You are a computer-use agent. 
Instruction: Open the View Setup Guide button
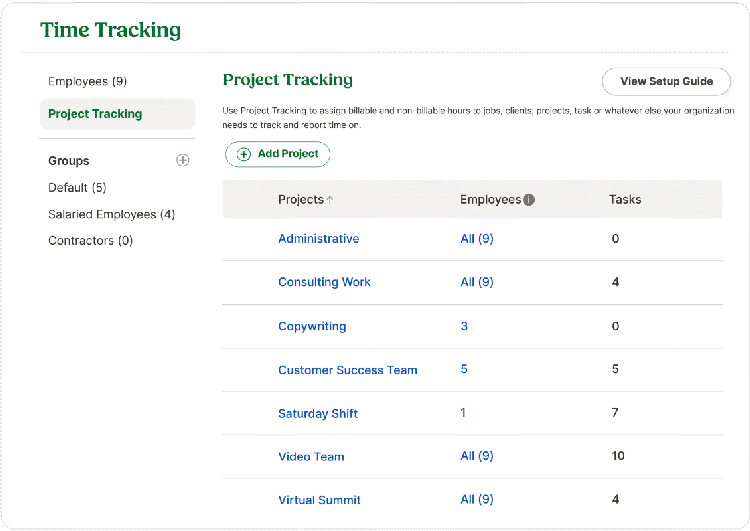[666, 81]
